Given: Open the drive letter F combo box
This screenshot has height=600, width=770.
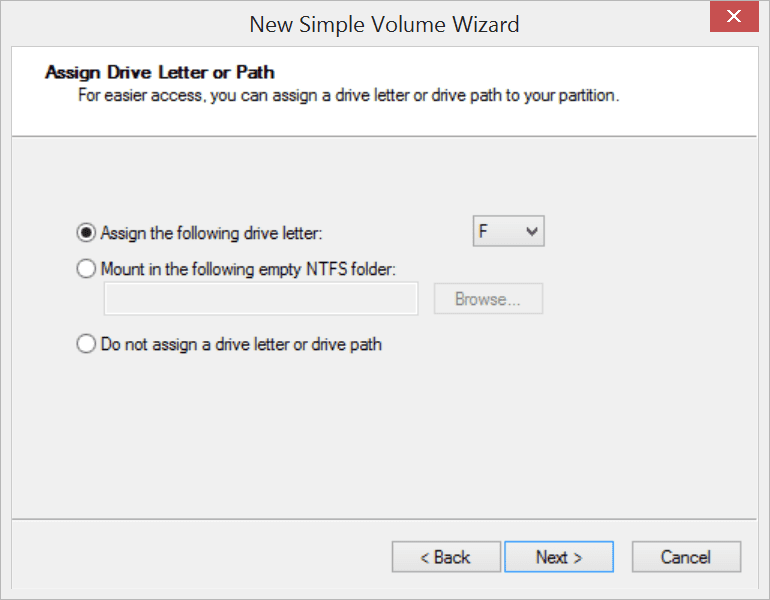Looking at the screenshot, I should click(508, 231).
